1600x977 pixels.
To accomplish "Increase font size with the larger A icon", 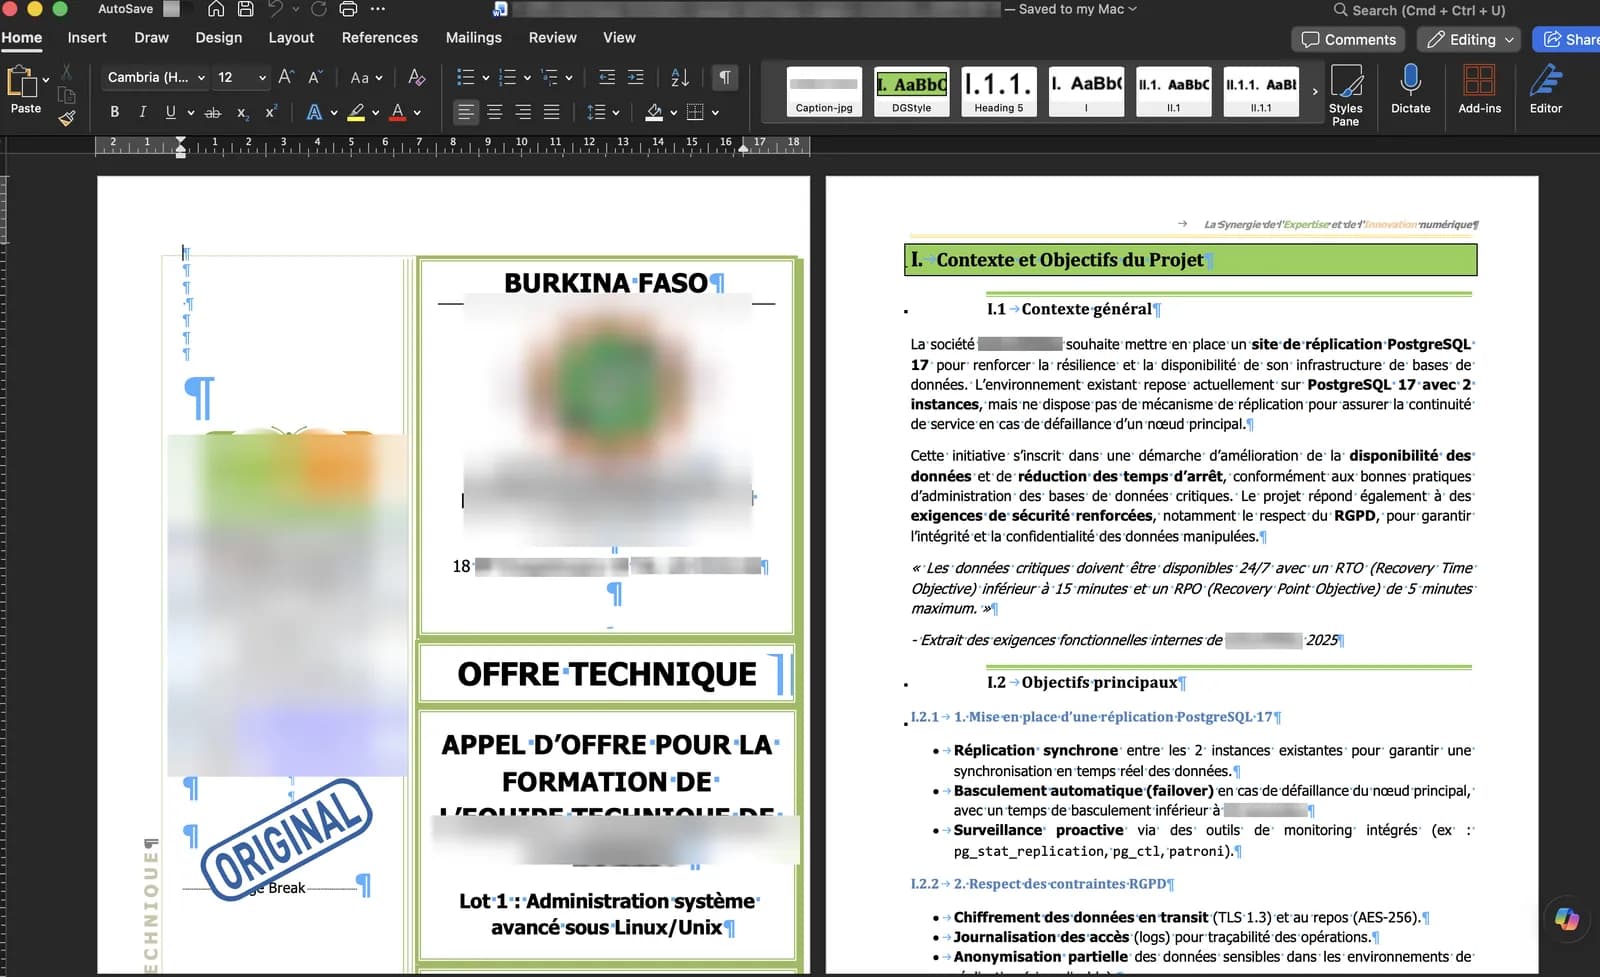I will [286, 77].
